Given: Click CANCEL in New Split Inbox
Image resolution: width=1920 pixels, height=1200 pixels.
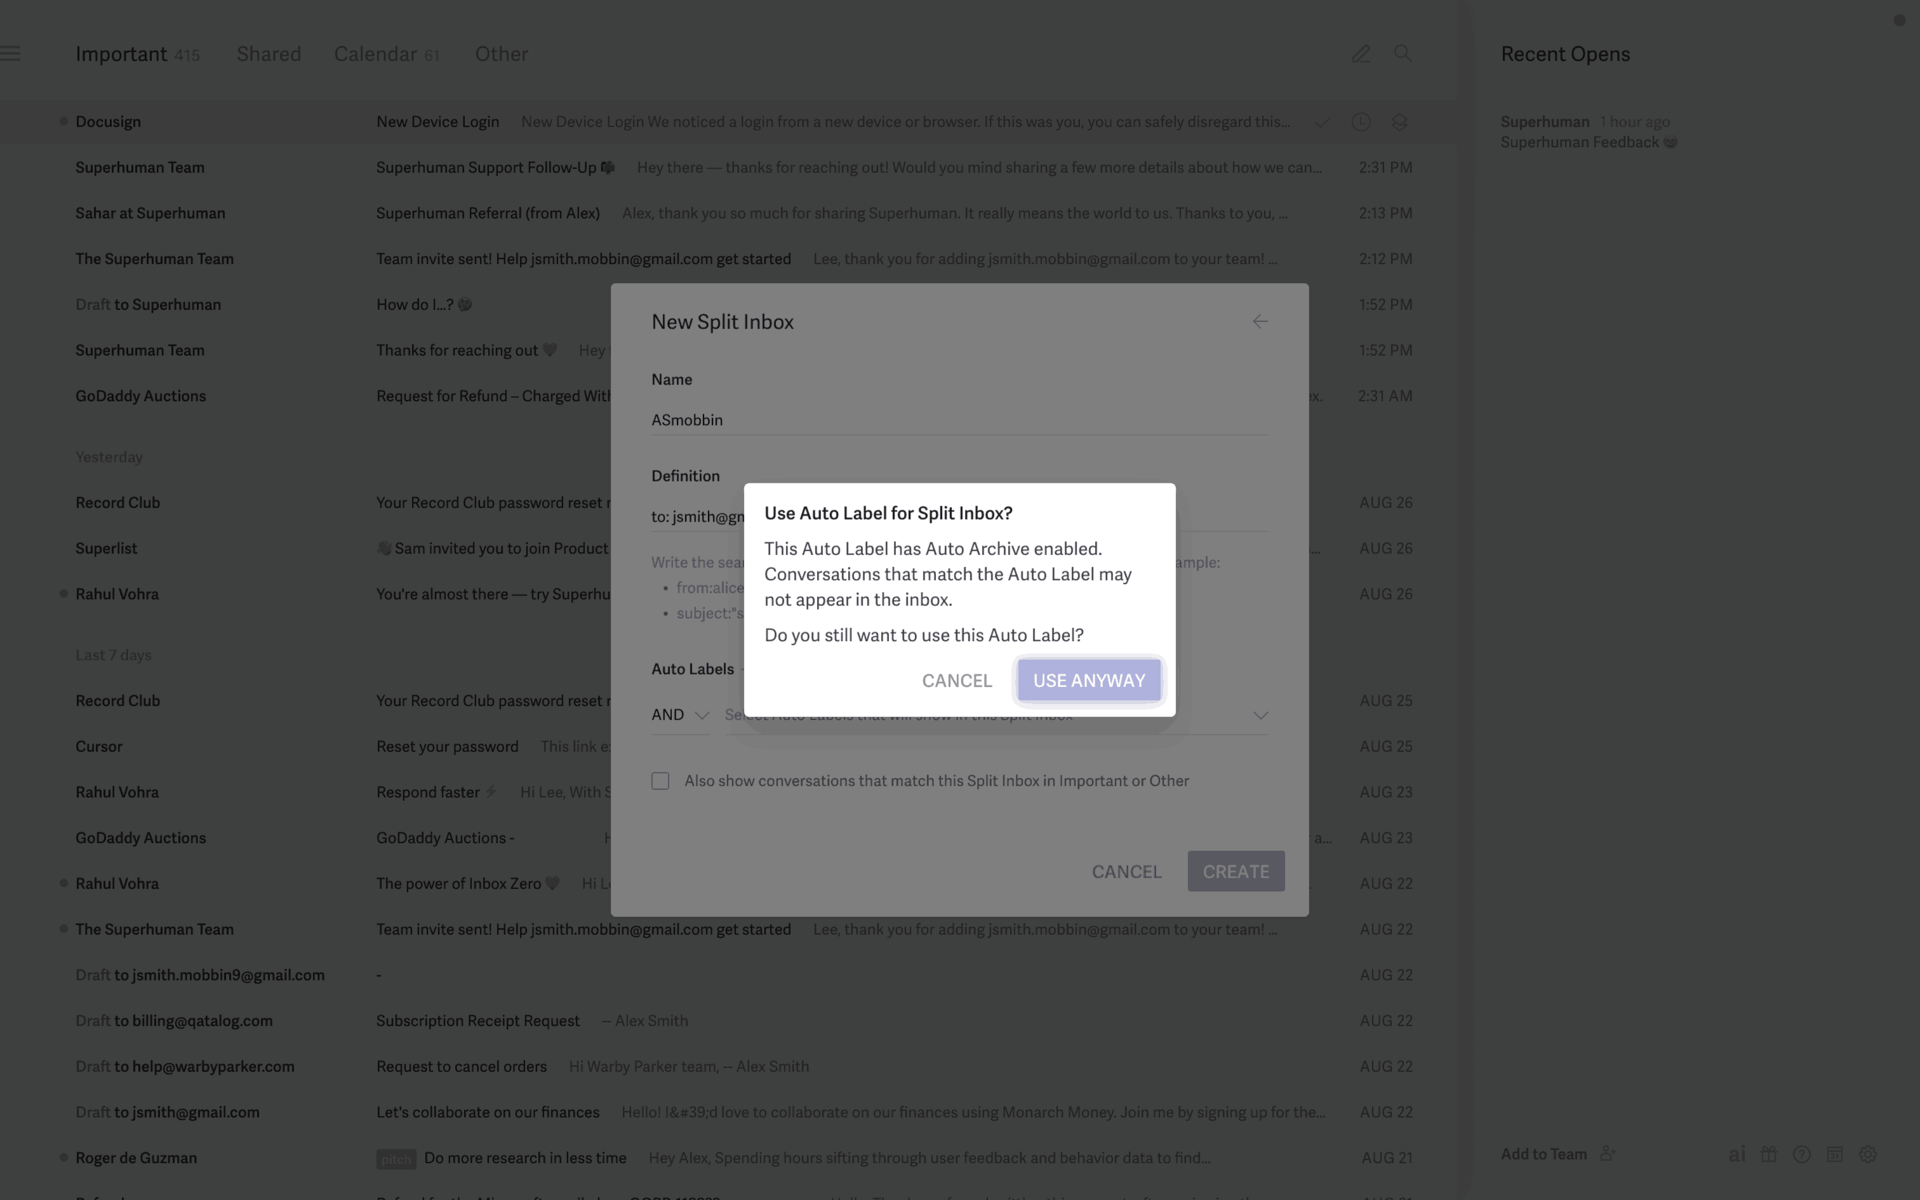Looking at the screenshot, I should coord(1127,872).
